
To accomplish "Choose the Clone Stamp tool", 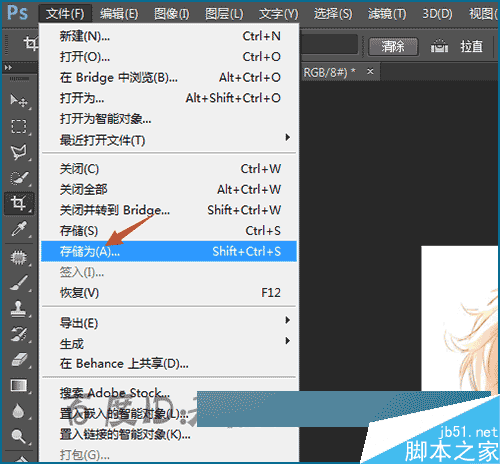I will click(19, 308).
